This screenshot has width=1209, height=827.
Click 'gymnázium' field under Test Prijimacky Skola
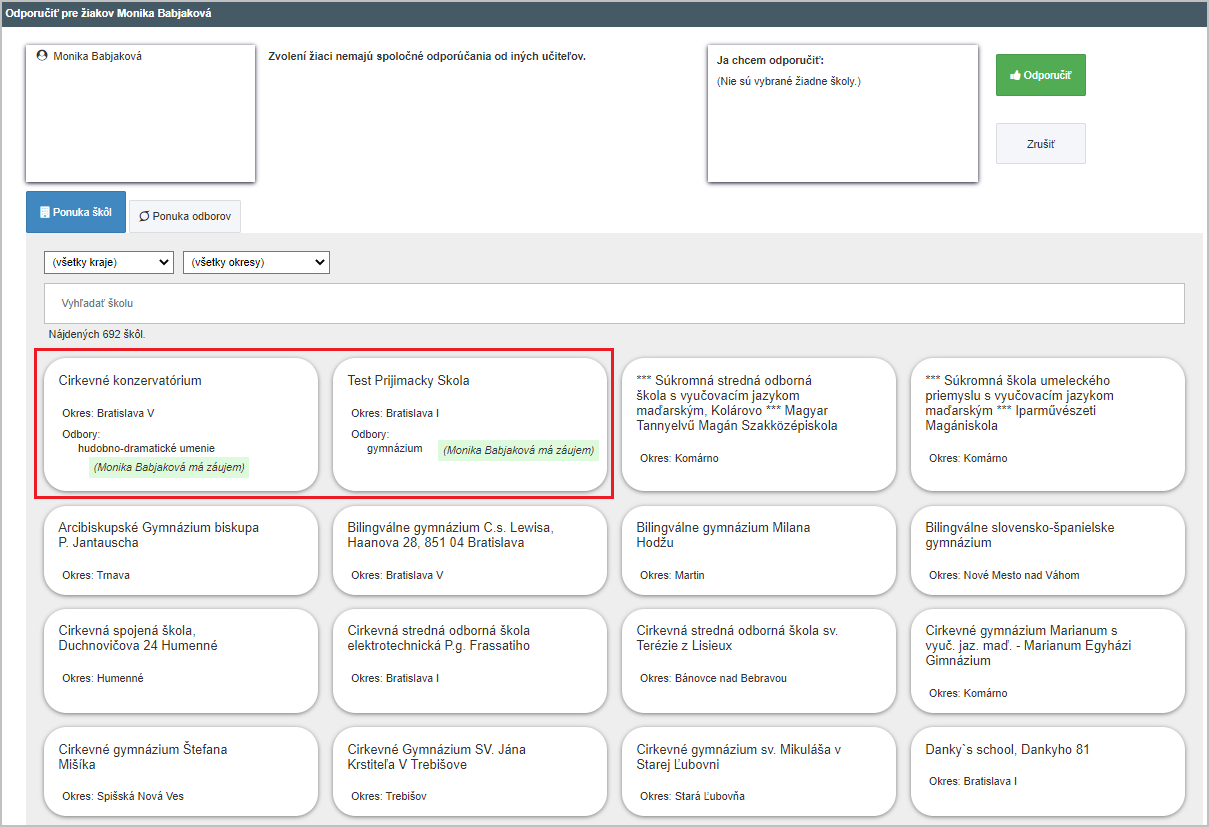(x=394, y=448)
